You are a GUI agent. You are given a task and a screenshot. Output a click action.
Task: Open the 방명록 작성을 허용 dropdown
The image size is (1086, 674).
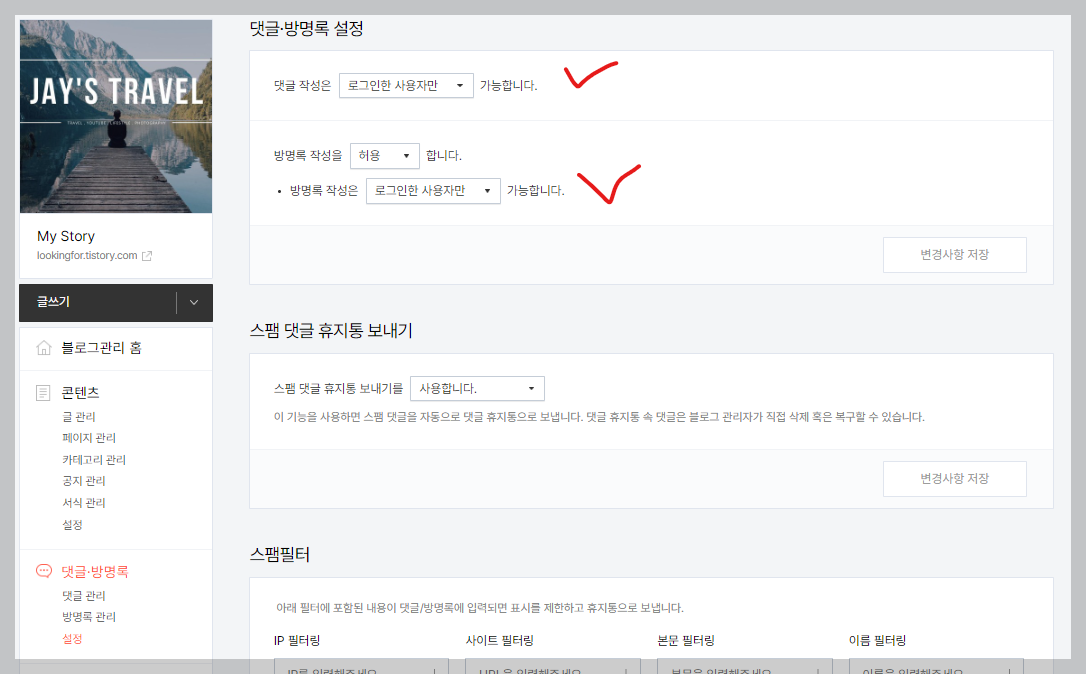point(384,155)
